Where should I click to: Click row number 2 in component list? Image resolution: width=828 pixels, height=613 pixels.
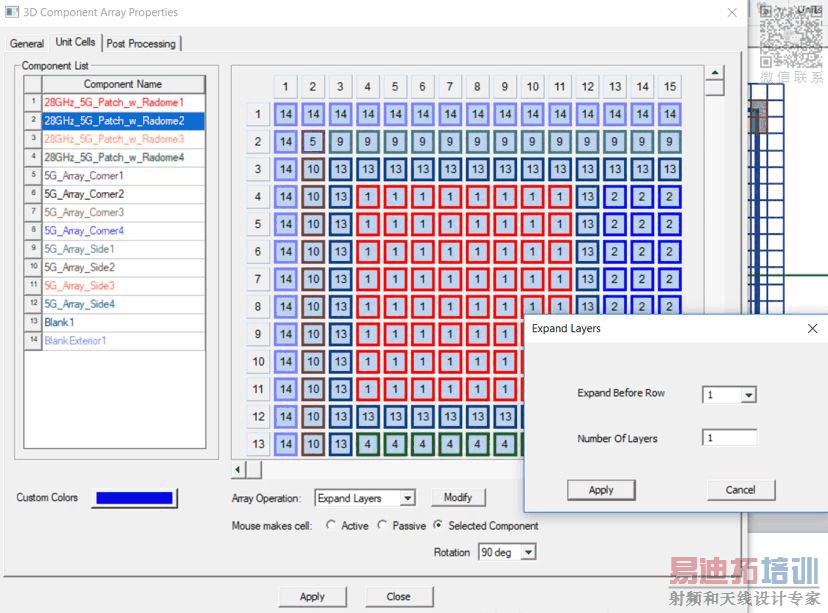[33, 120]
